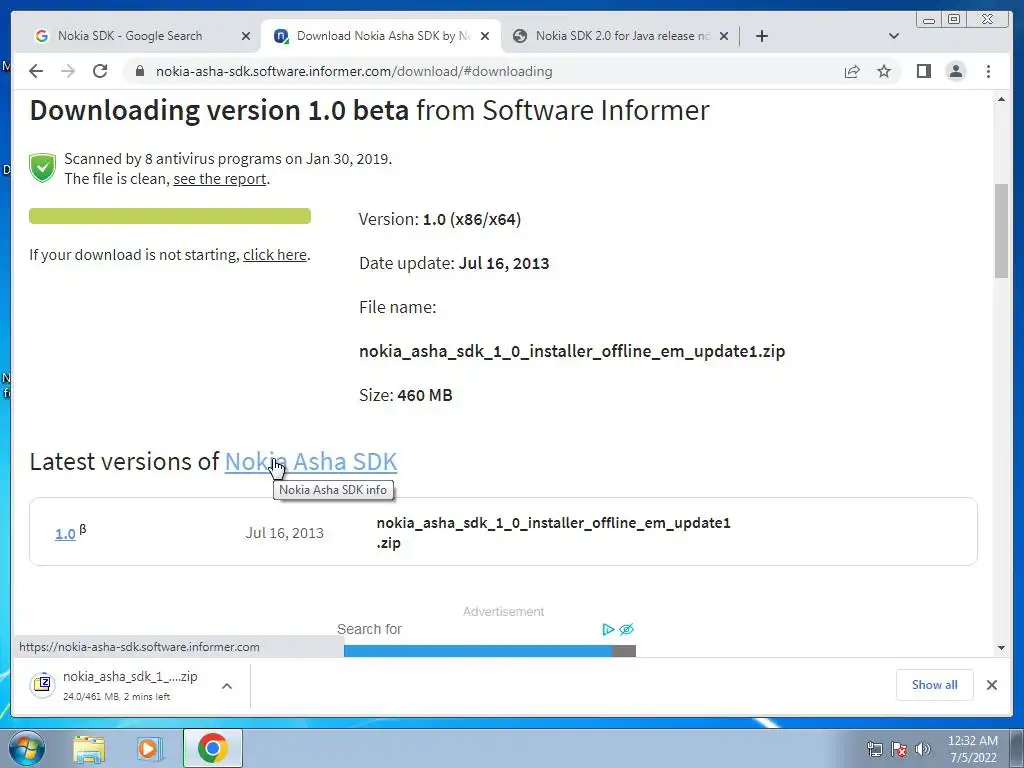1024x768 pixels.
Task: Expand download item options chevron
Action: (x=227, y=686)
